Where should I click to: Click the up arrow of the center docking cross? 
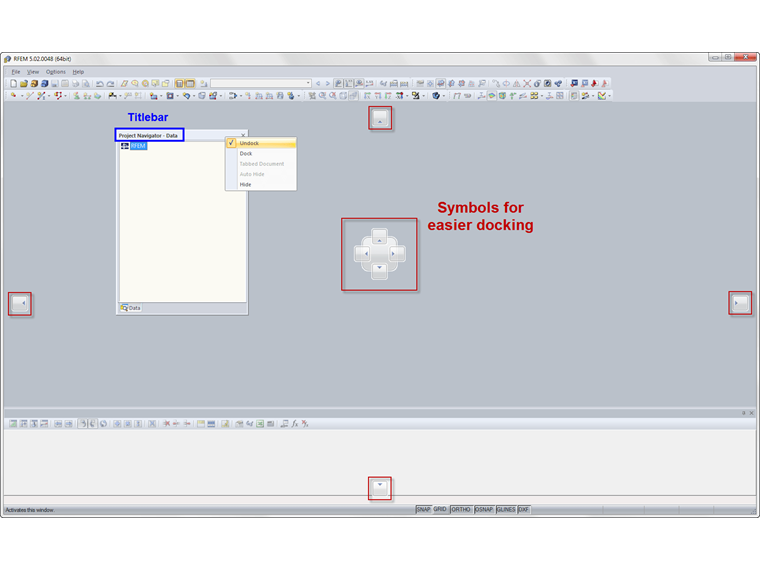pos(380,237)
